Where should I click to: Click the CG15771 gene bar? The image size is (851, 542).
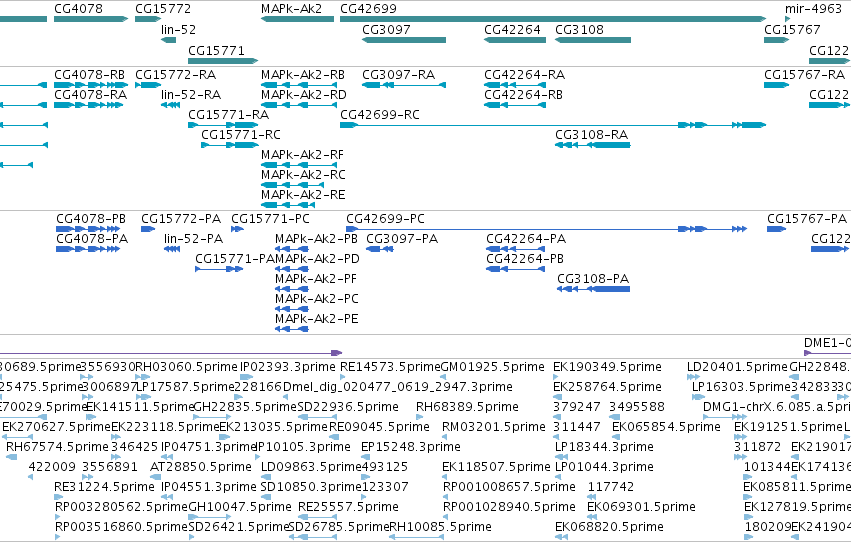223,61
